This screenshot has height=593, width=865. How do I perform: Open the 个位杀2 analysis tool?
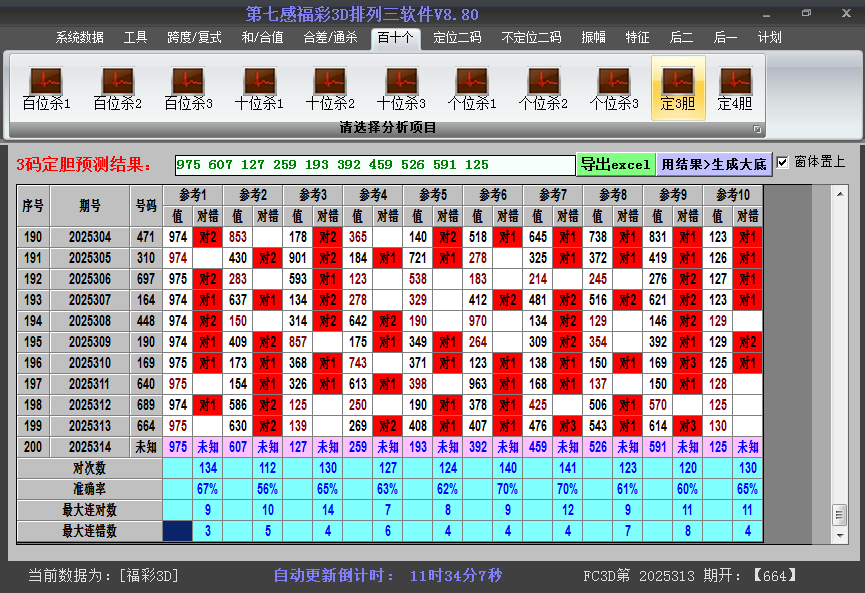[x=543, y=88]
